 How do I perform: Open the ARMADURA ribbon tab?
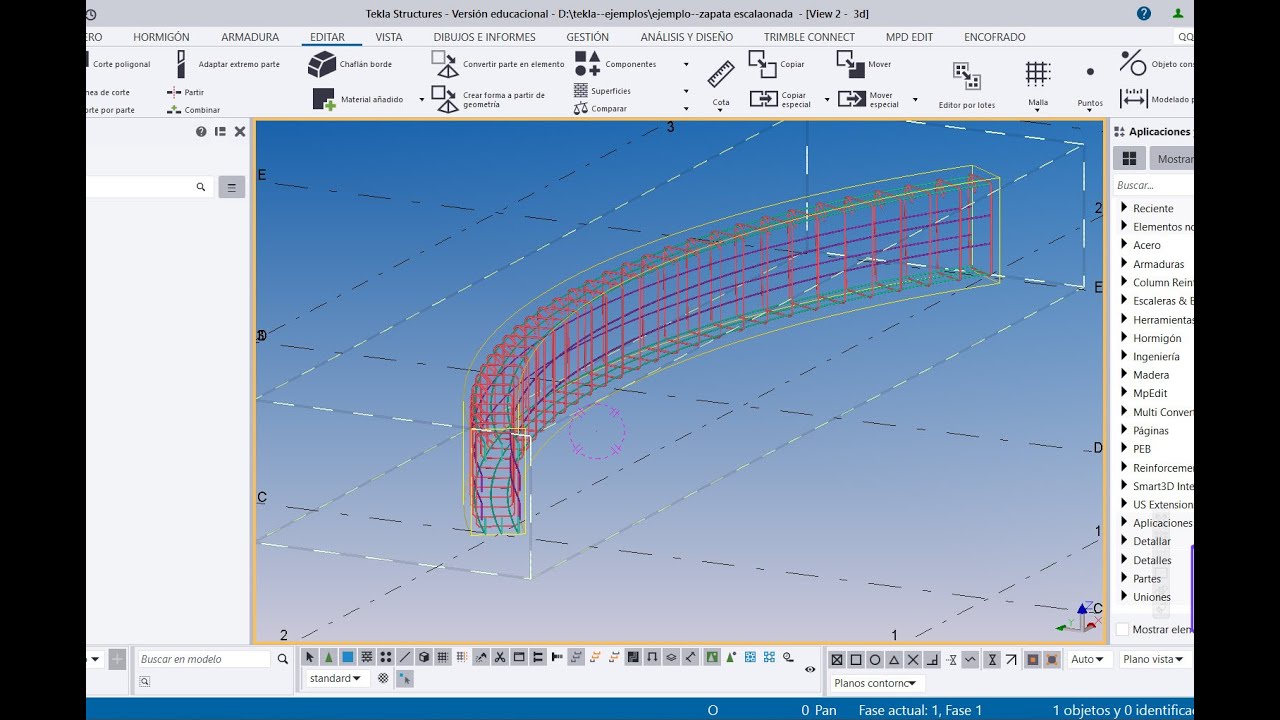(x=250, y=37)
